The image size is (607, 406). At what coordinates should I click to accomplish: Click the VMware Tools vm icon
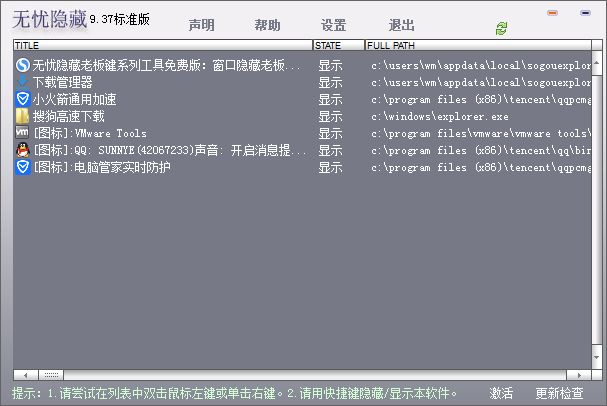pos(22,133)
